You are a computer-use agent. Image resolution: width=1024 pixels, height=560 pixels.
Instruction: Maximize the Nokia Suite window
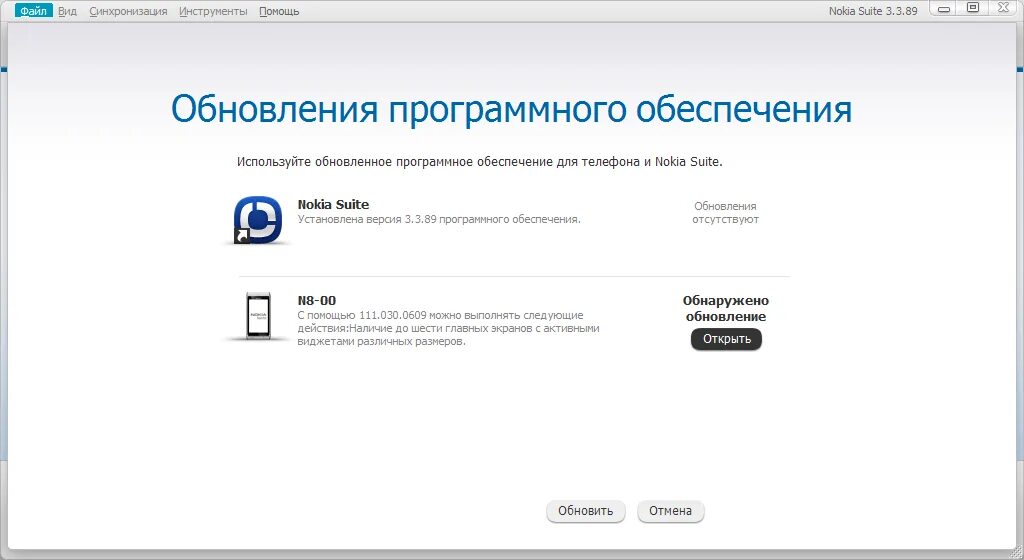point(973,8)
